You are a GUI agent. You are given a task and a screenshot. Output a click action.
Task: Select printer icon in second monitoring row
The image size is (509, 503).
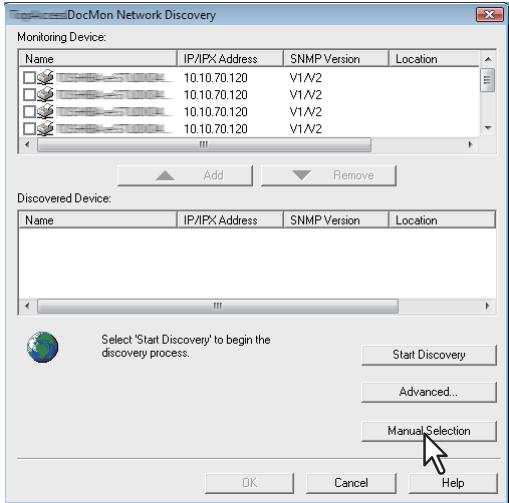pos(45,94)
